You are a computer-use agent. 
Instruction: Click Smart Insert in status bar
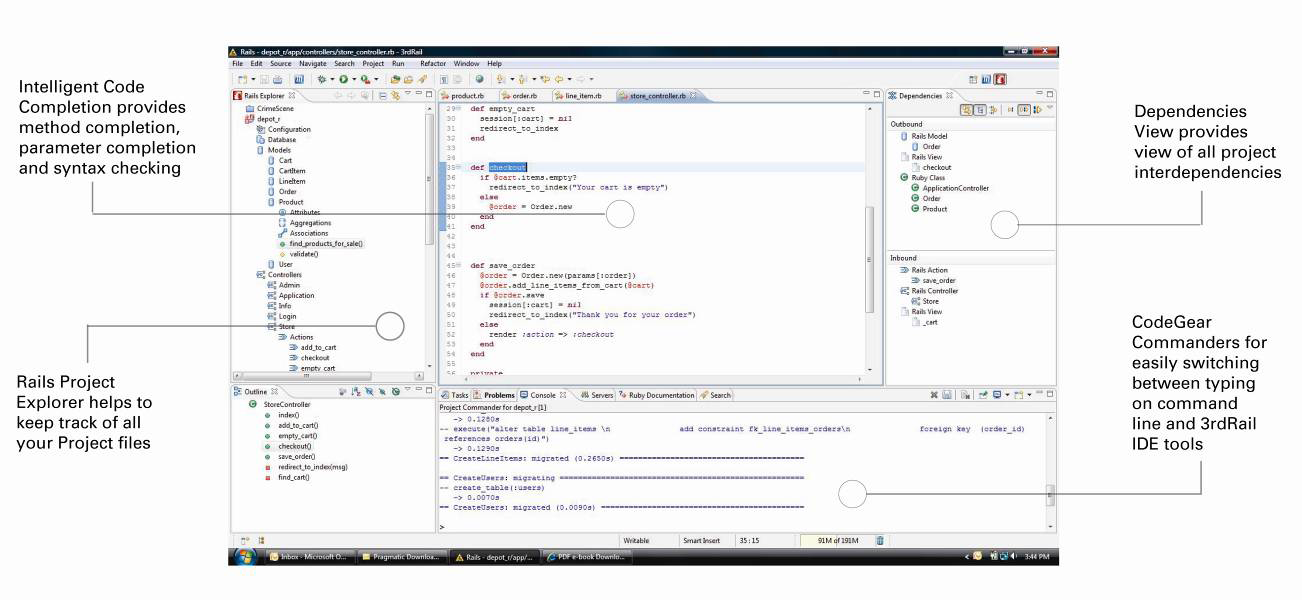coord(701,540)
